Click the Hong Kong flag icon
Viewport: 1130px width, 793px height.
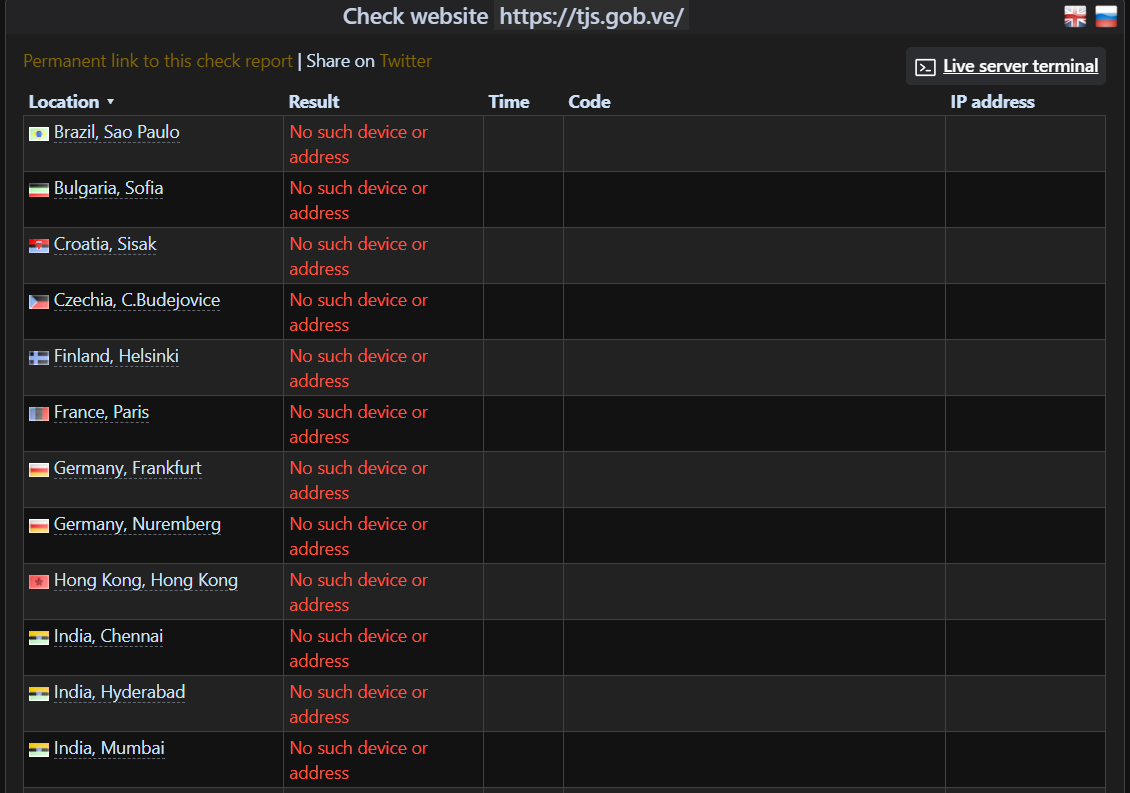tap(39, 582)
